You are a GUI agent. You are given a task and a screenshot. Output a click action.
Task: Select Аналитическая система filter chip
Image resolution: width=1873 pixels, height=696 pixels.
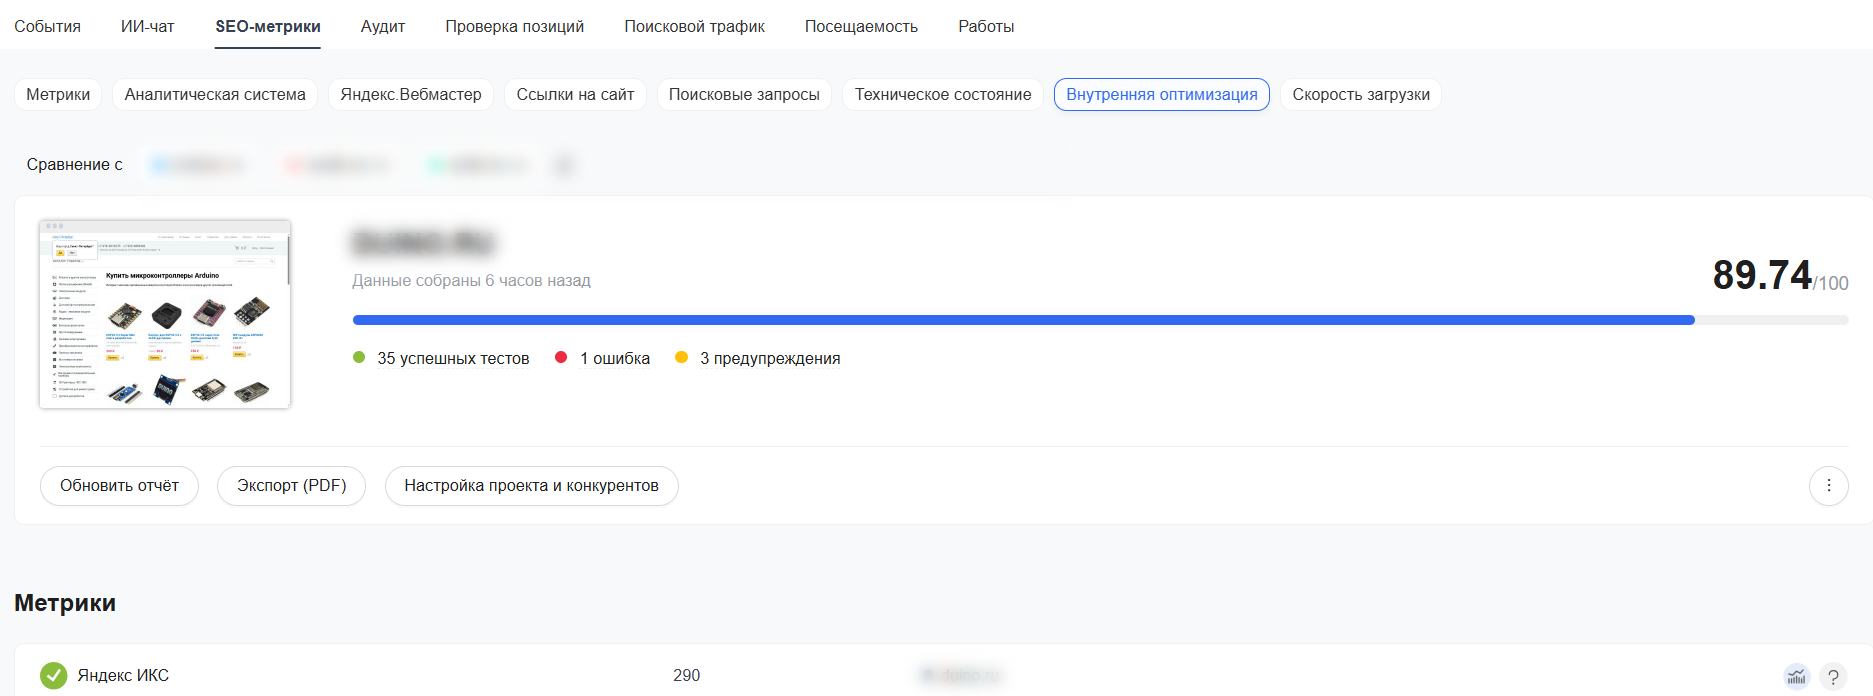click(215, 94)
